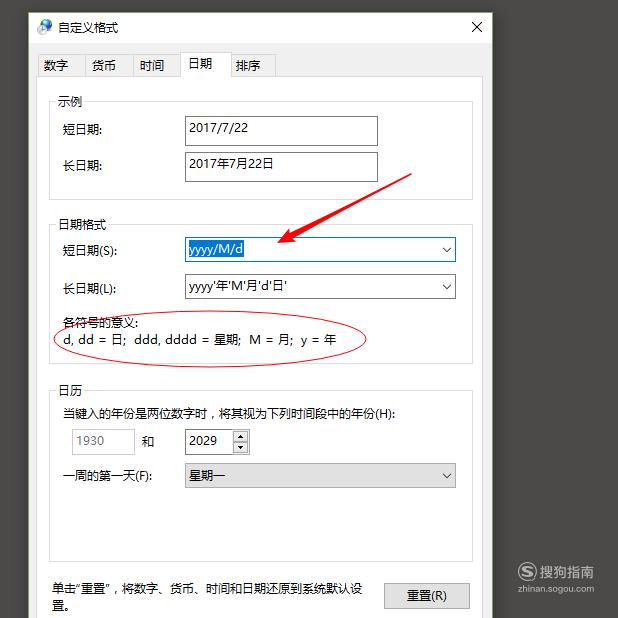The width and height of the screenshot is (618, 618).
Task: Click the disabled 1930 year field
Action: [103, 442]
